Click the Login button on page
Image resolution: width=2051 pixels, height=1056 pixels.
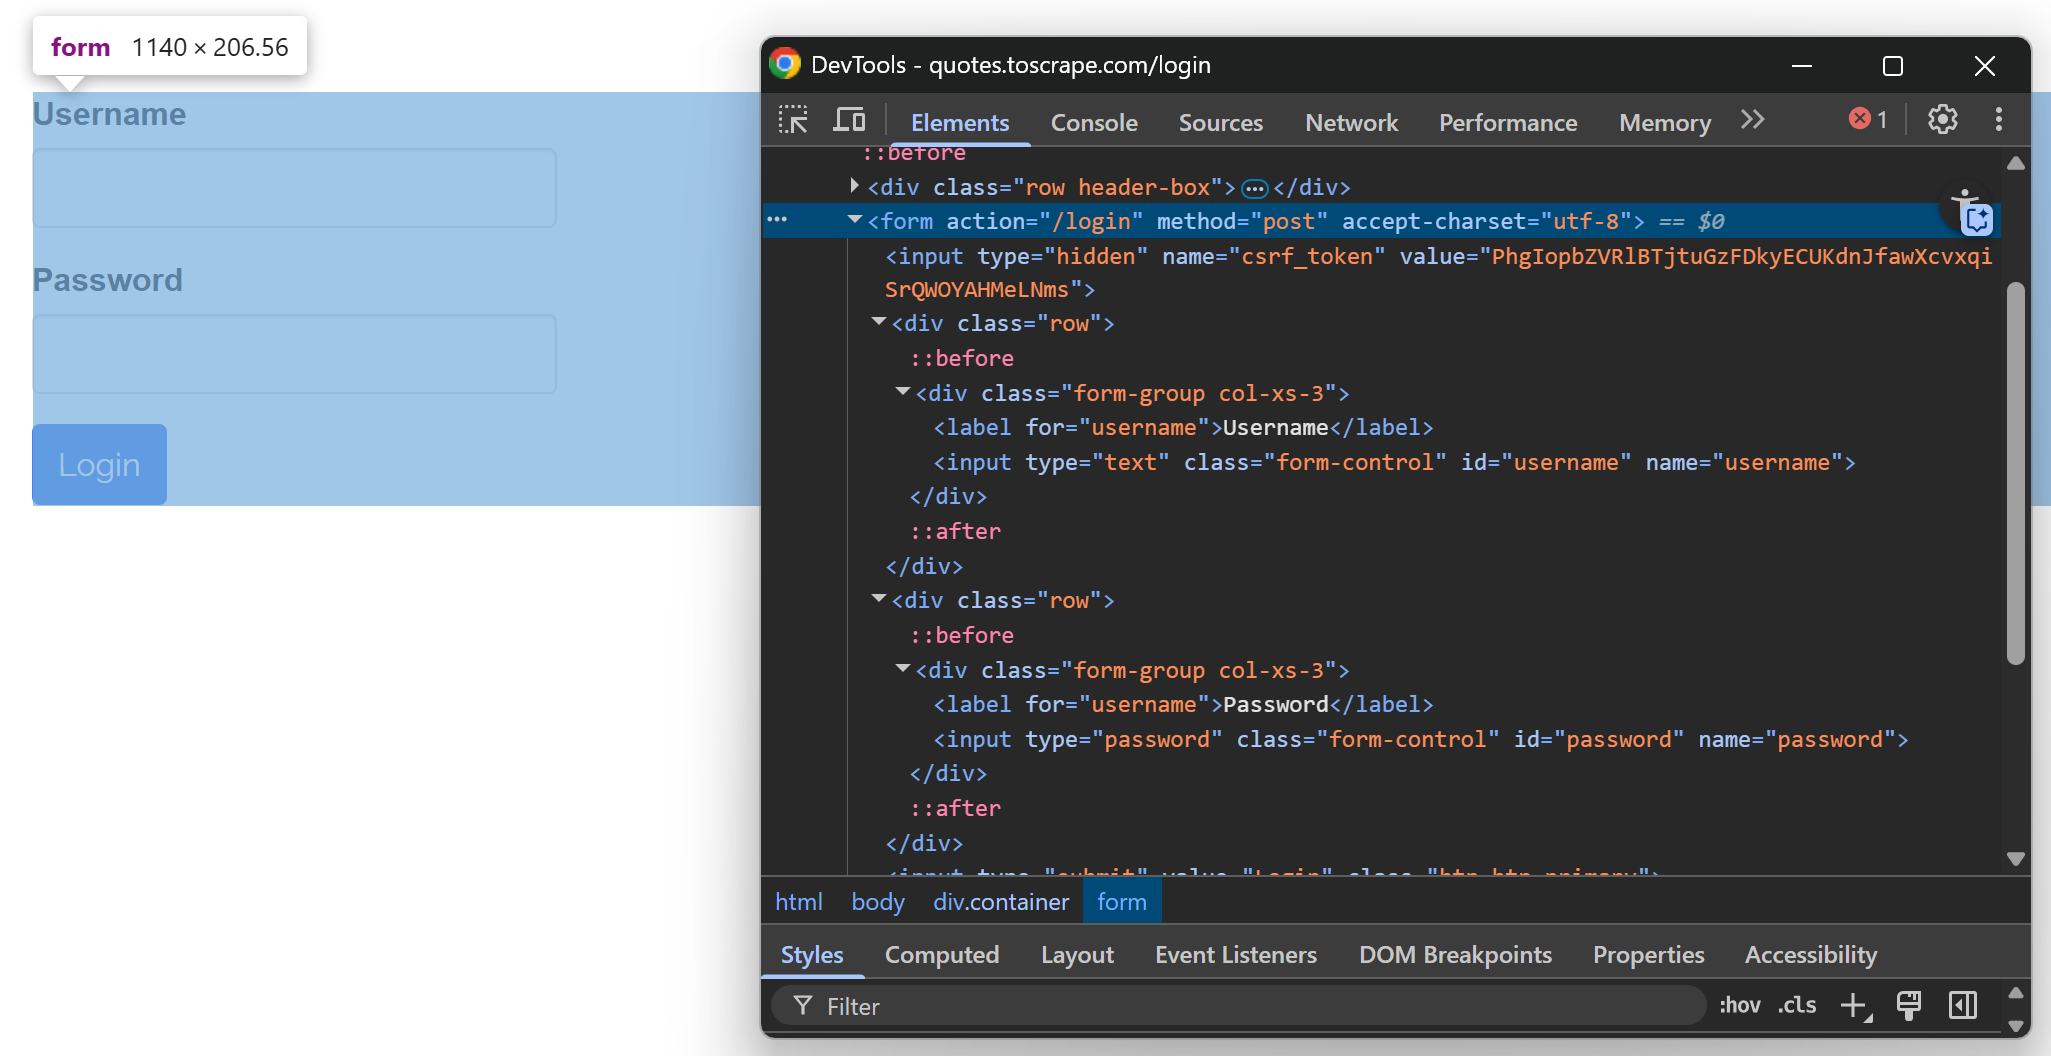(x=99, y=464)
